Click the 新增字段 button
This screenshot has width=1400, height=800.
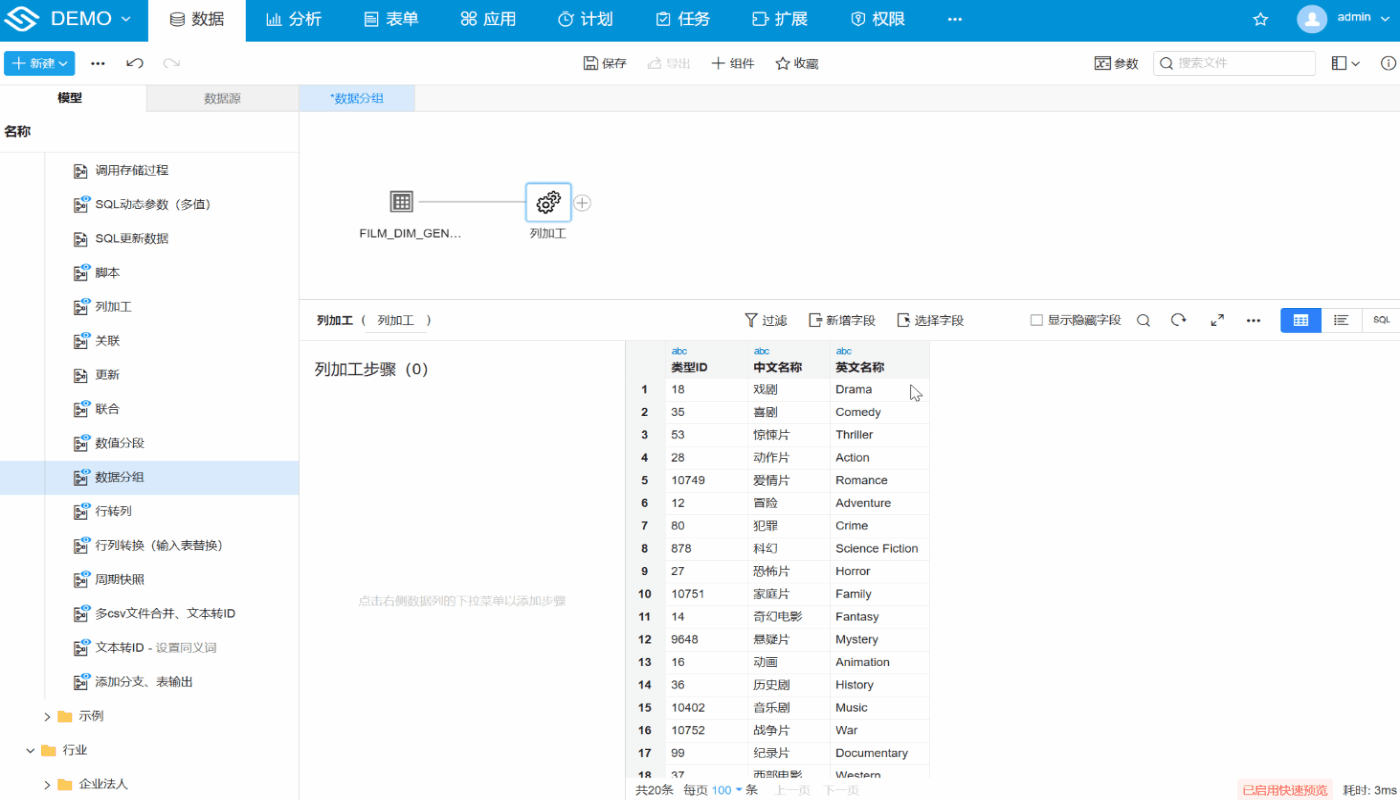click(842, 320)
